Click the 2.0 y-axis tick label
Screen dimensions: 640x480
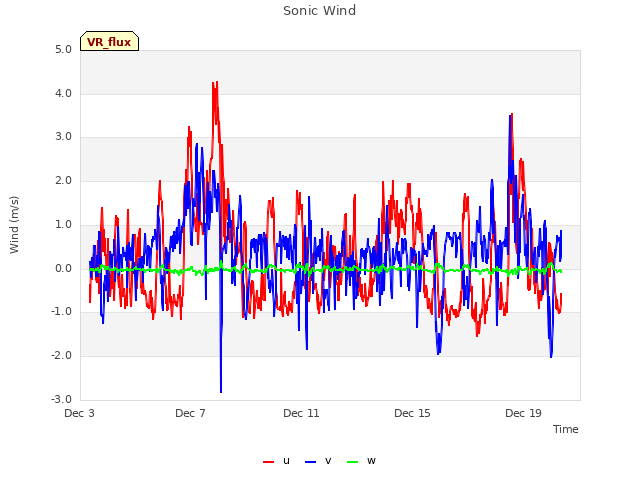[x=63, y=181]
